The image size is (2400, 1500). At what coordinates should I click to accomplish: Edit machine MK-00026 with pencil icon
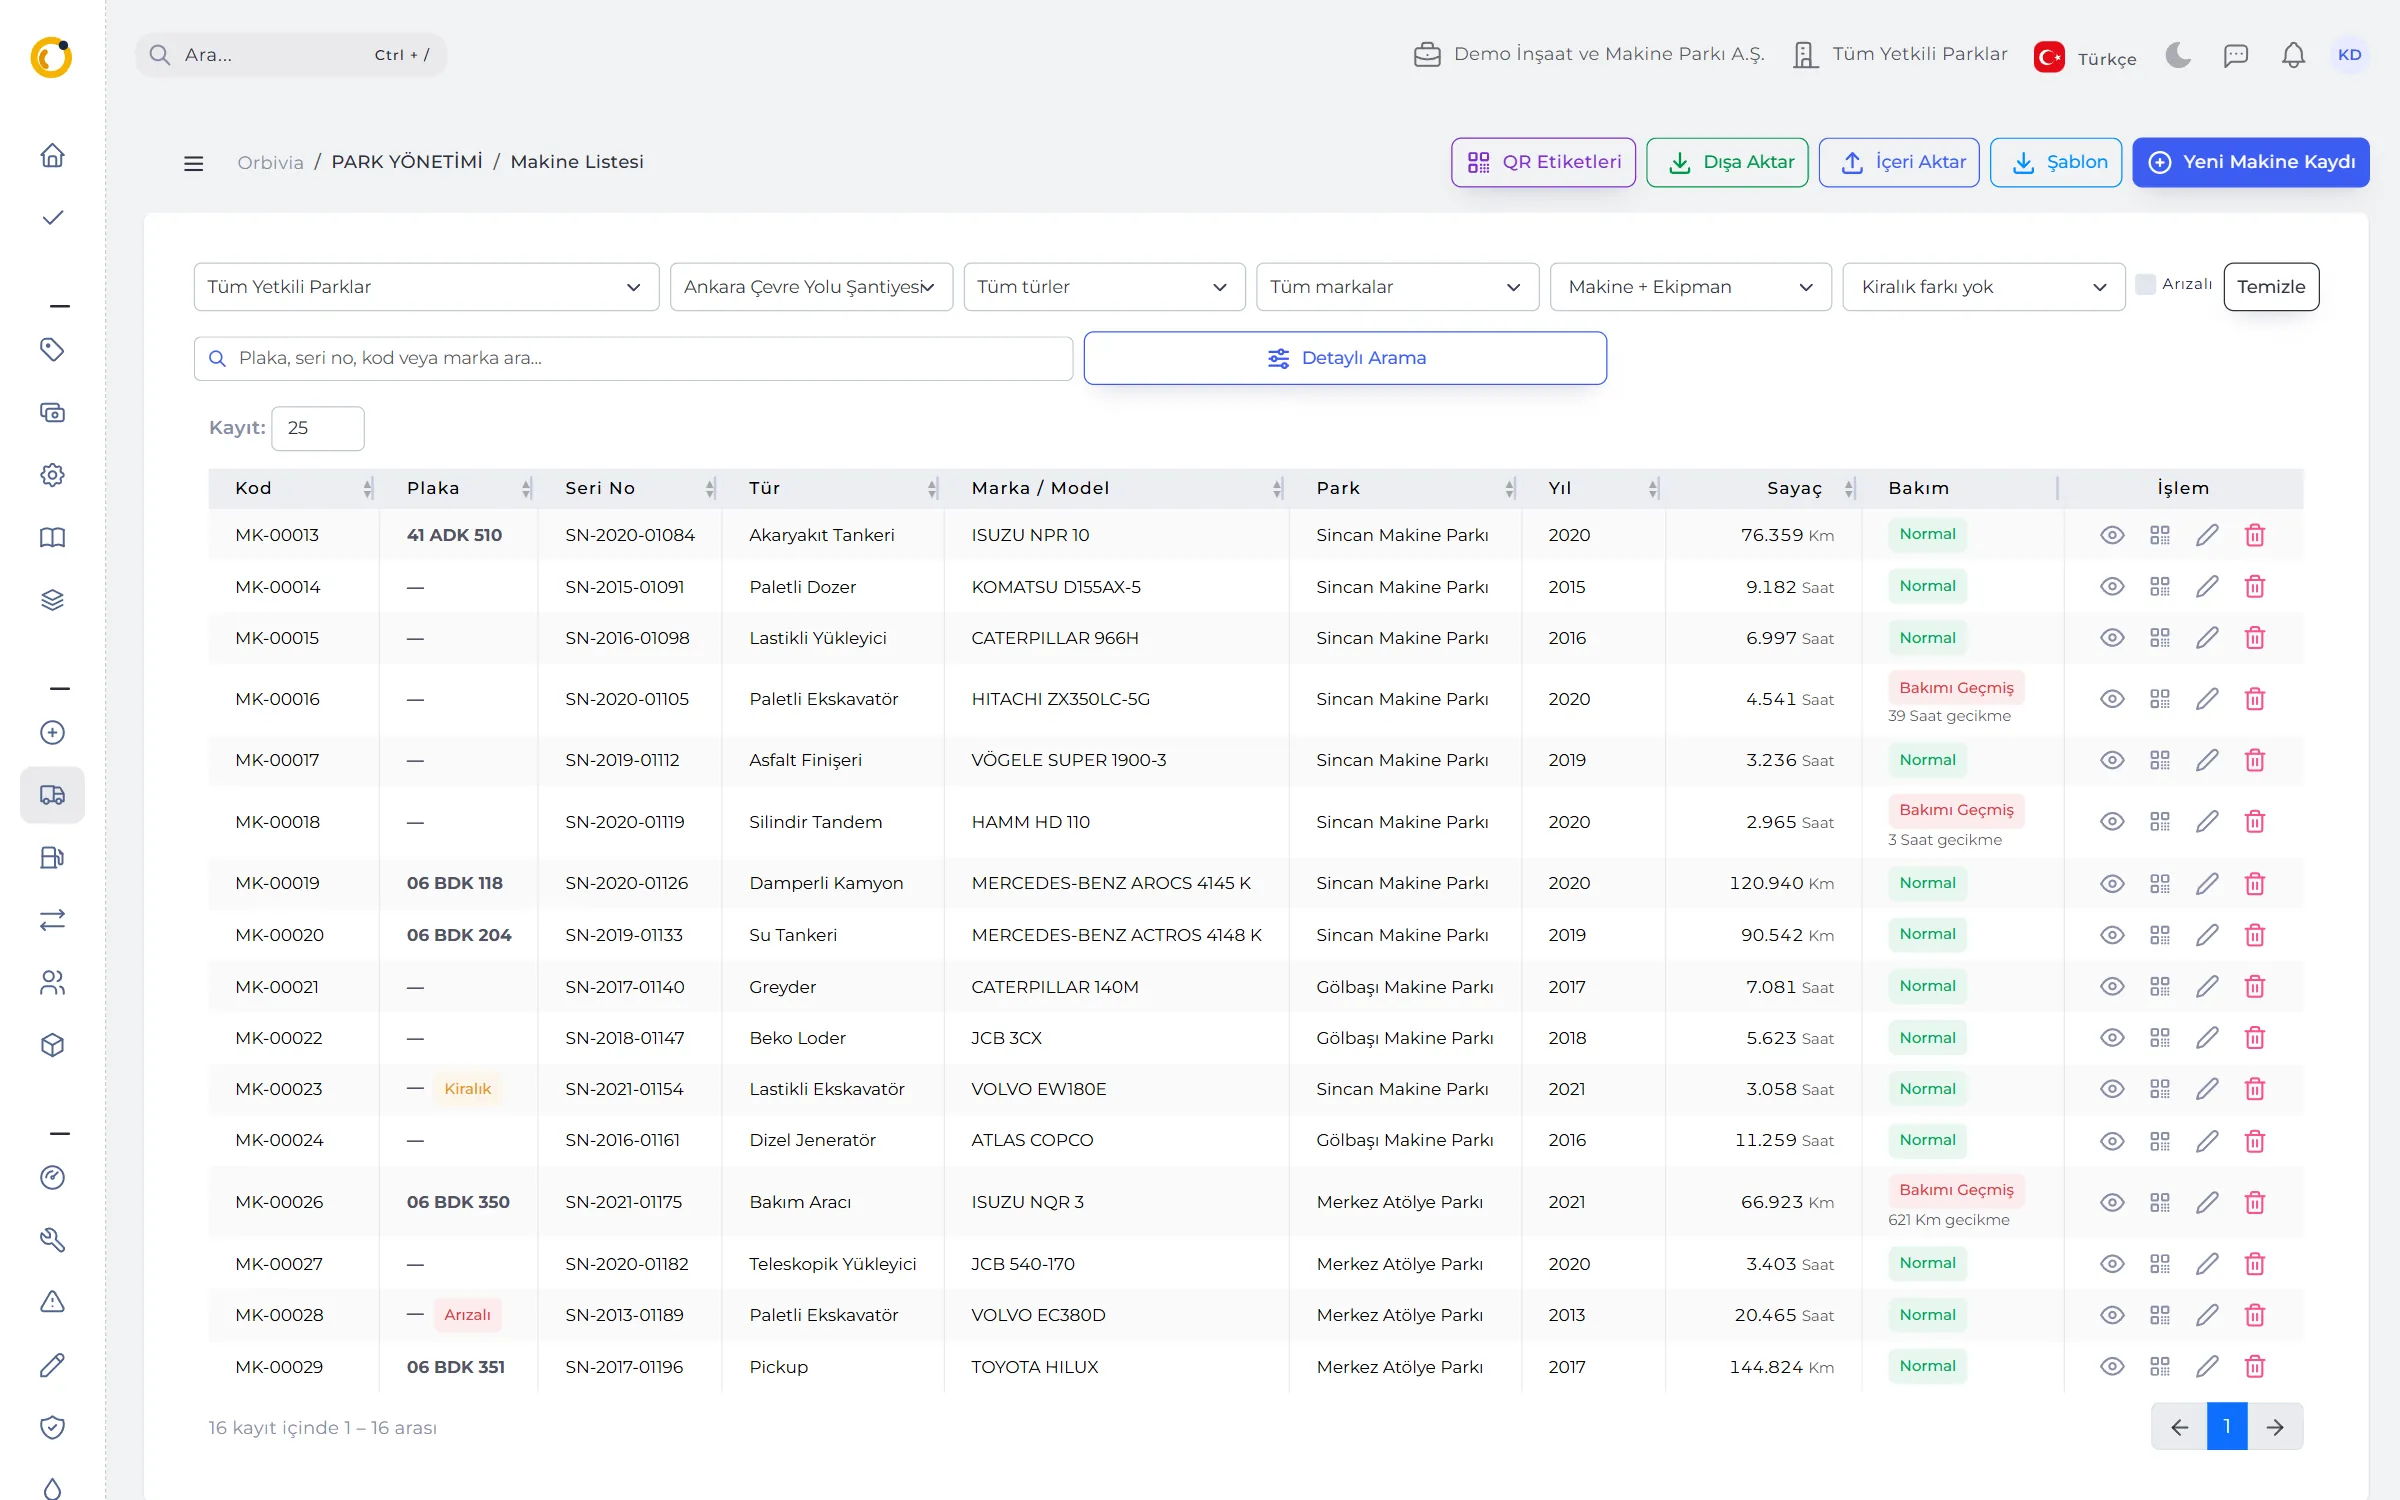(2207, 1202)
